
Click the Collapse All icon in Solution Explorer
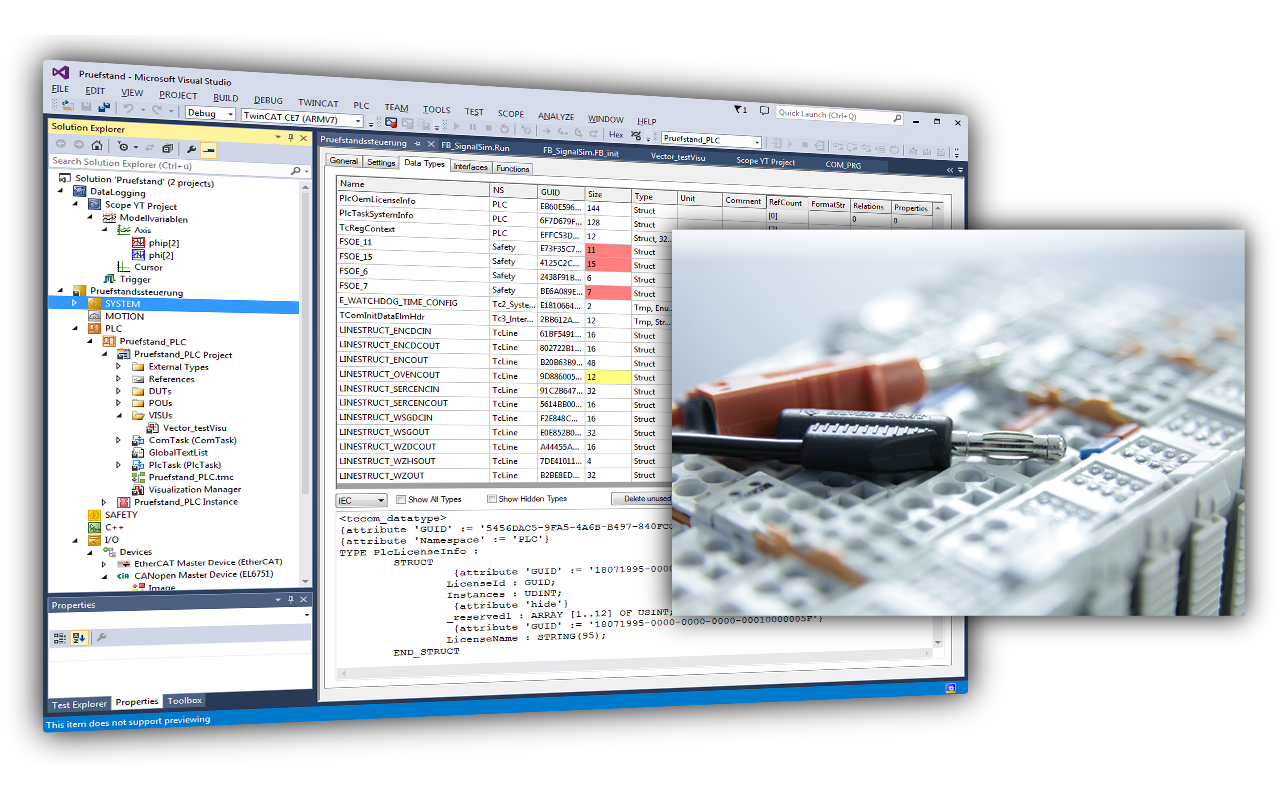(167, 148)
